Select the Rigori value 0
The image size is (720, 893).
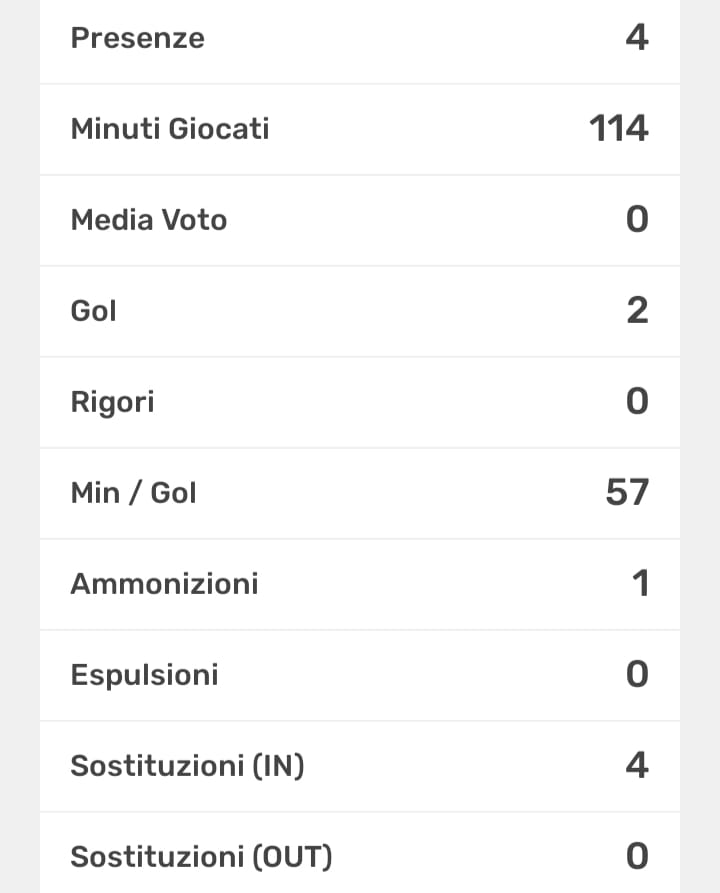[637, 402]
